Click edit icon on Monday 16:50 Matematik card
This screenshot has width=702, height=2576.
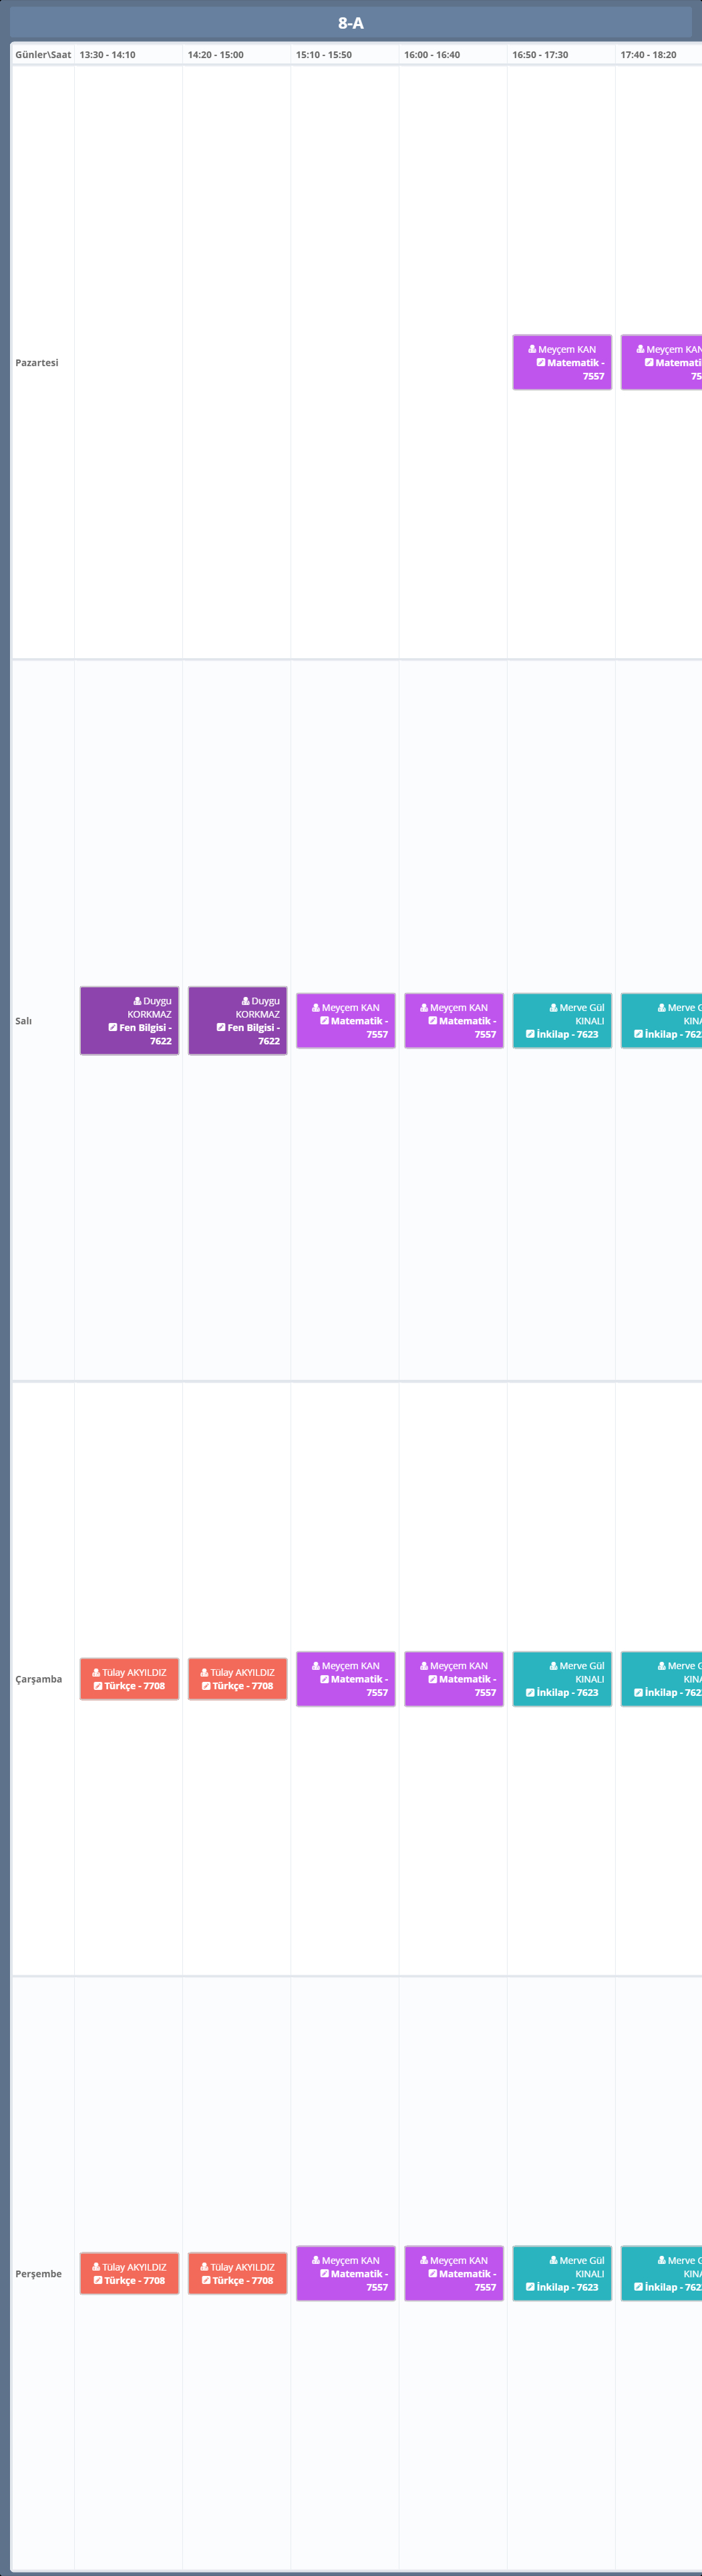541,362
